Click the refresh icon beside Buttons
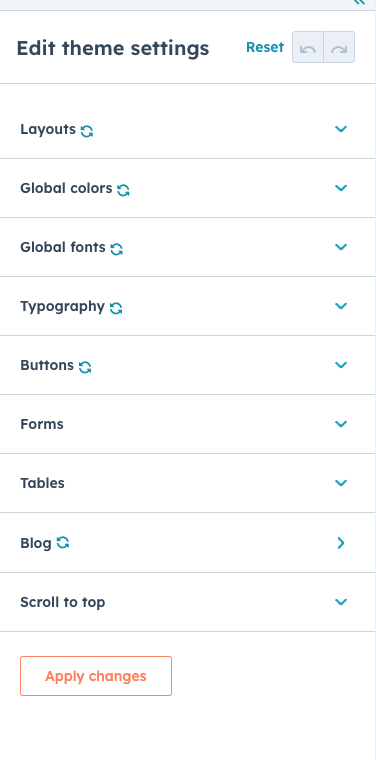This screenshot has width=376, height=760. coord(85,367)
